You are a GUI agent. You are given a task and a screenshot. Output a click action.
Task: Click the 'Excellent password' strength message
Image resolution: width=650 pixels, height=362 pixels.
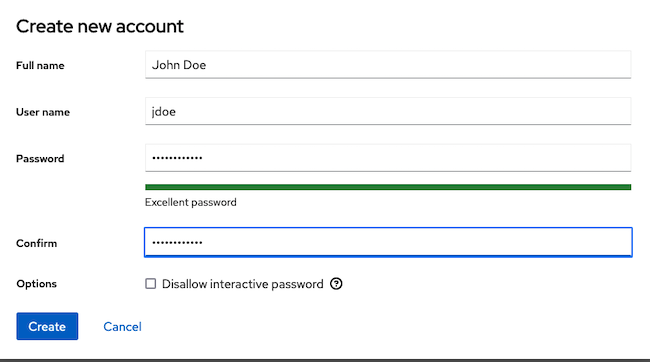pos(191,202)
